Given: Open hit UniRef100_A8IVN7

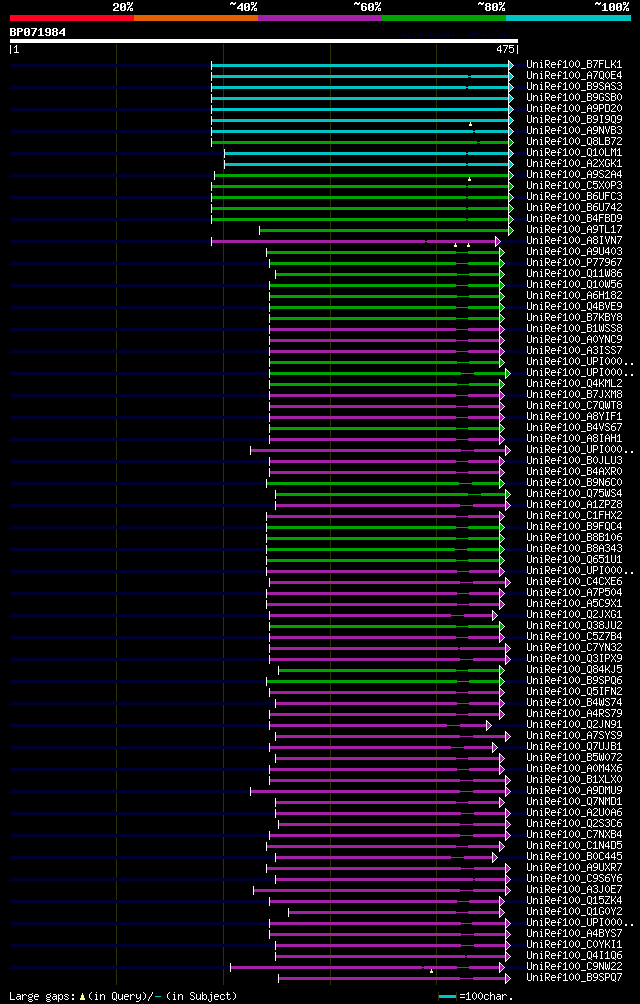Looking at the screenshot, I should tap(573, 241).
